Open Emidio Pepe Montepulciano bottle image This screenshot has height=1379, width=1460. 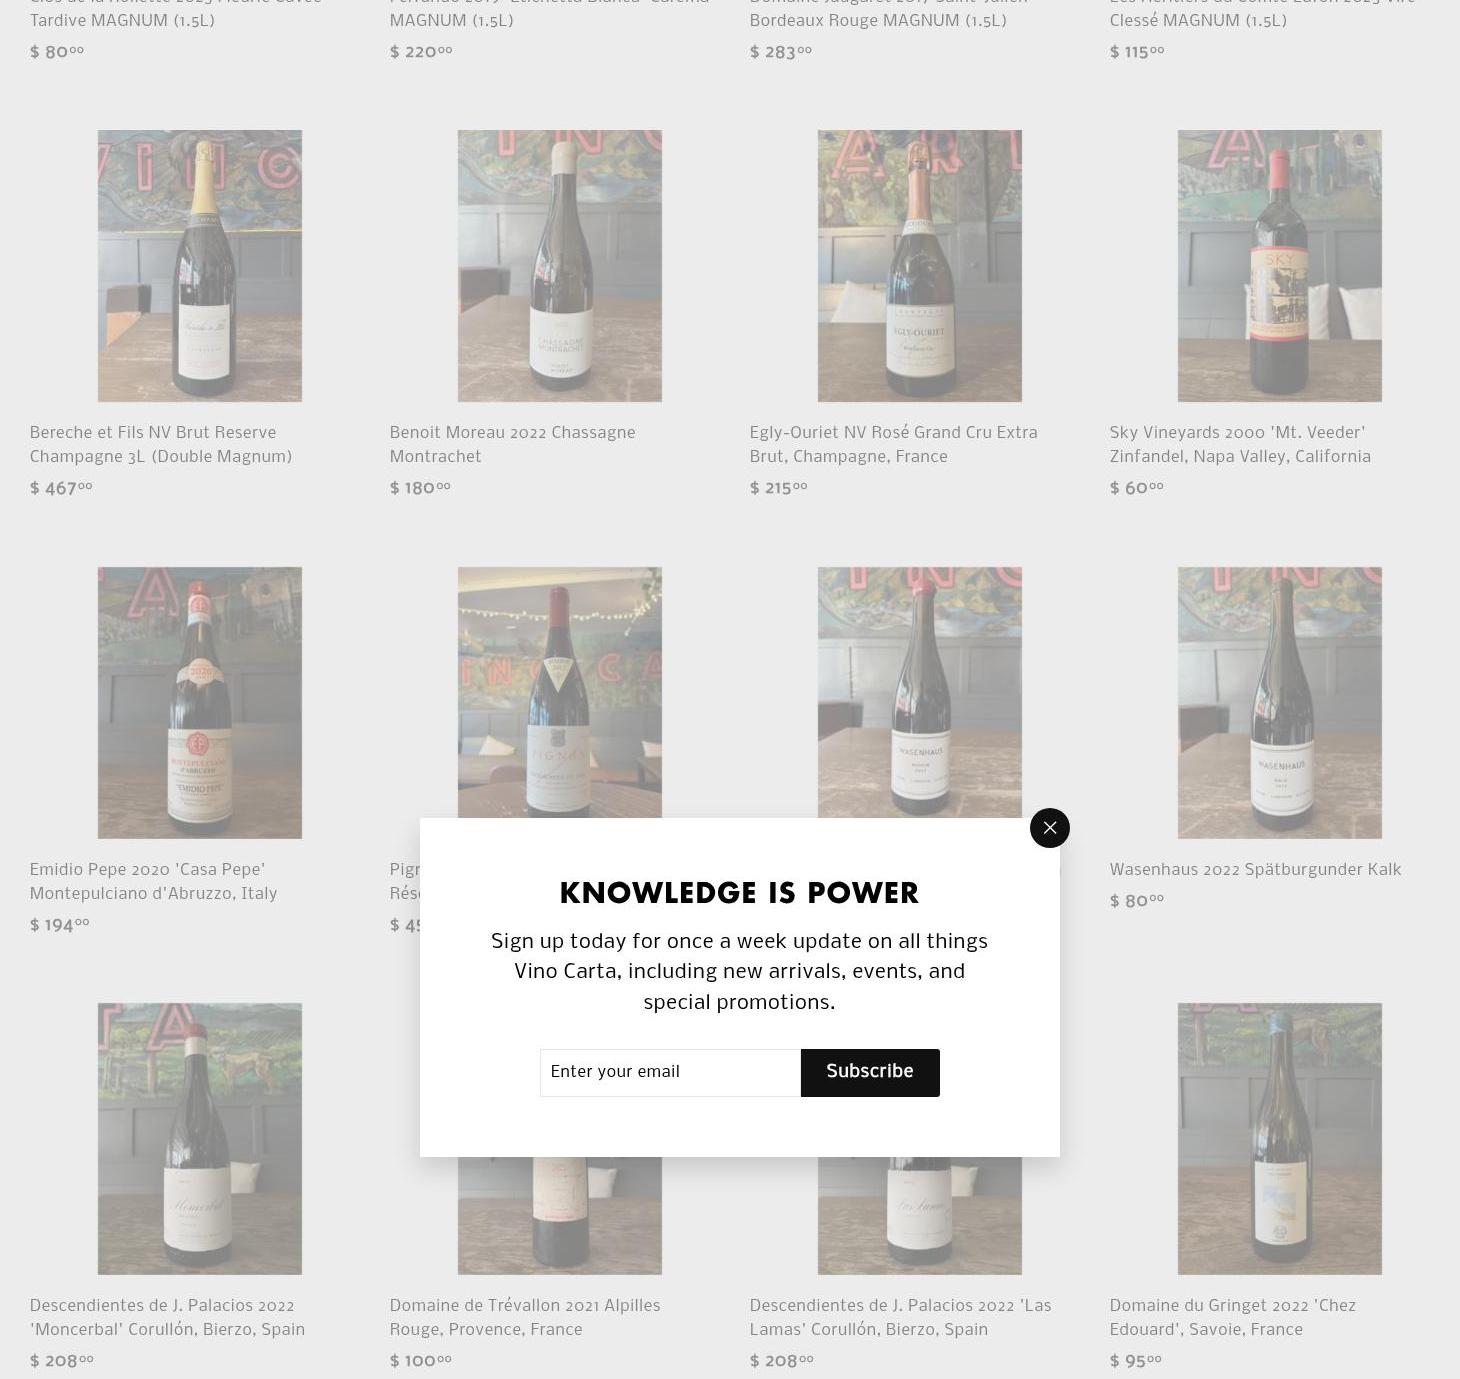(200, 703)
